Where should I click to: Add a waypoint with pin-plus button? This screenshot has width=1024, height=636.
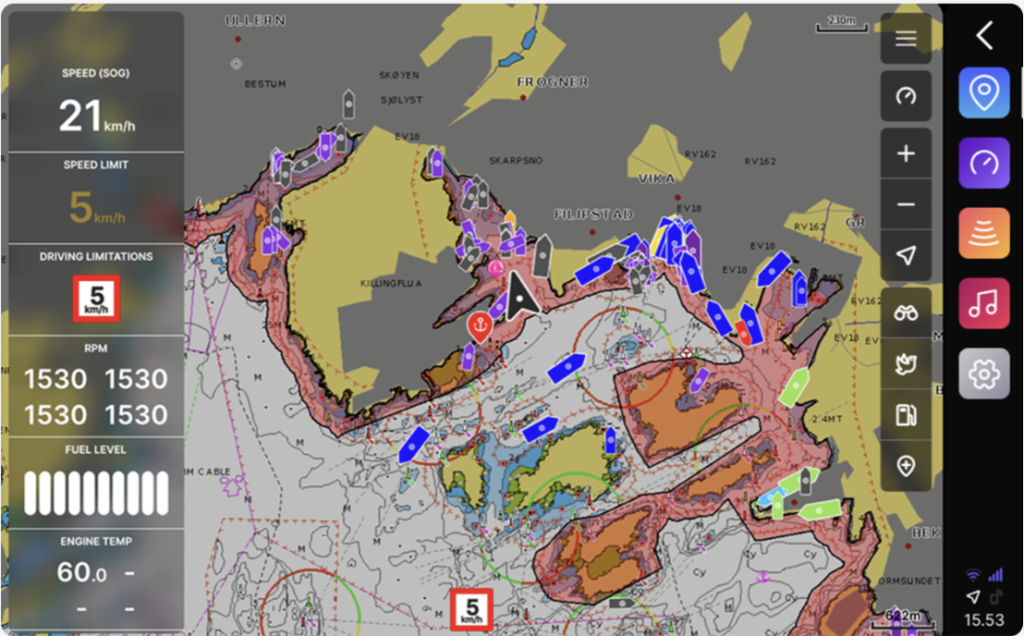906,466
